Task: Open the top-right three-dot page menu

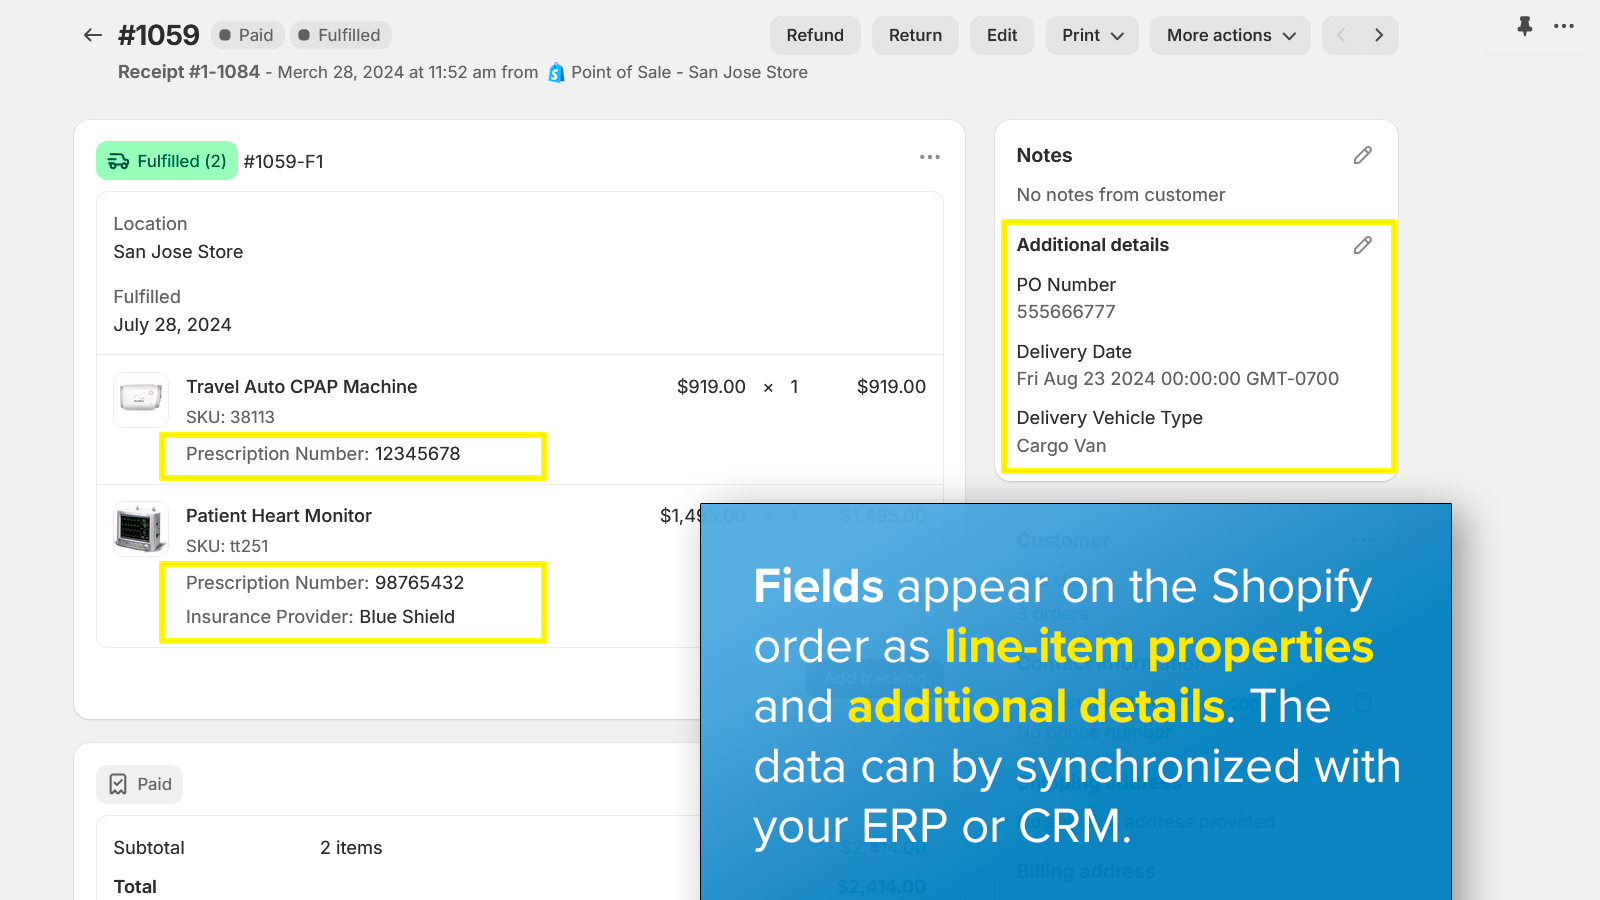Action: [1564, 27]
